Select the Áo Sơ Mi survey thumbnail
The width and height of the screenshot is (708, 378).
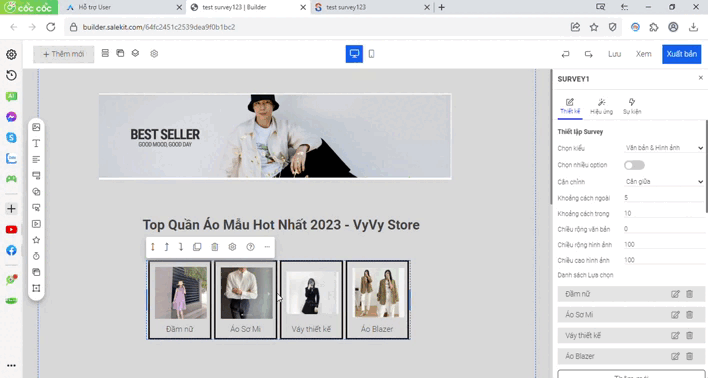click(246, 300)
